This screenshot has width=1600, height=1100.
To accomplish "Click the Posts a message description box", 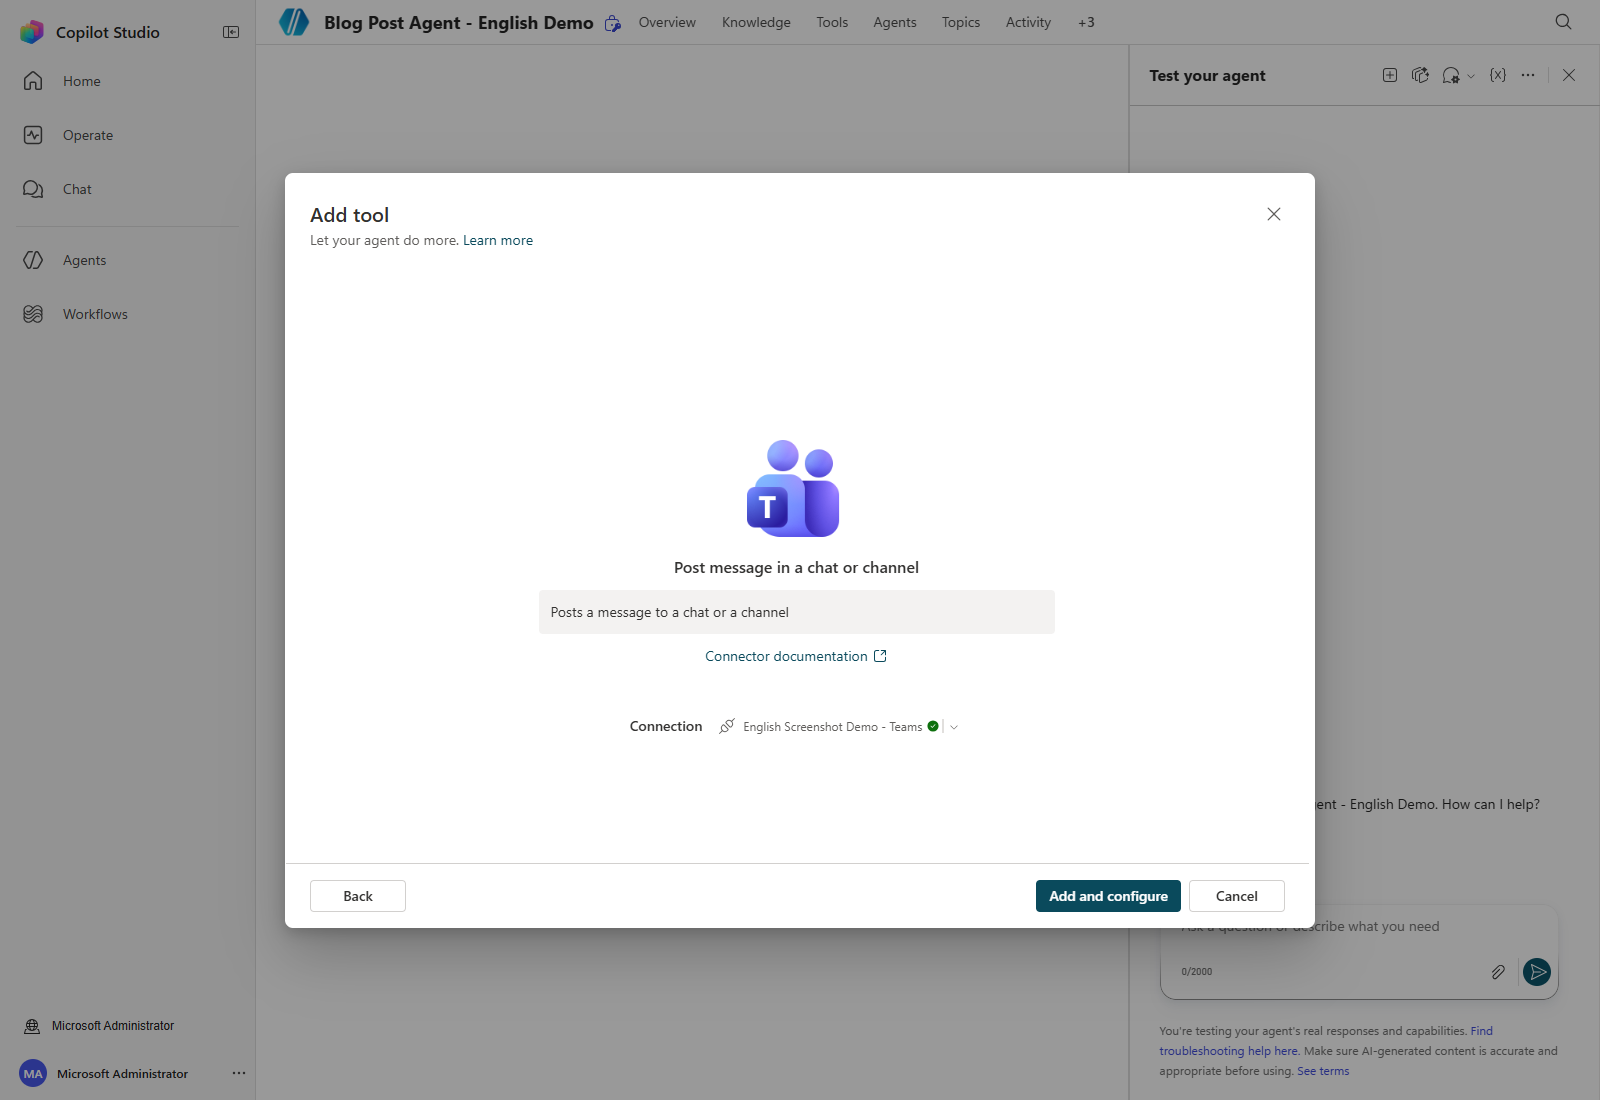I will click(797, 612).
